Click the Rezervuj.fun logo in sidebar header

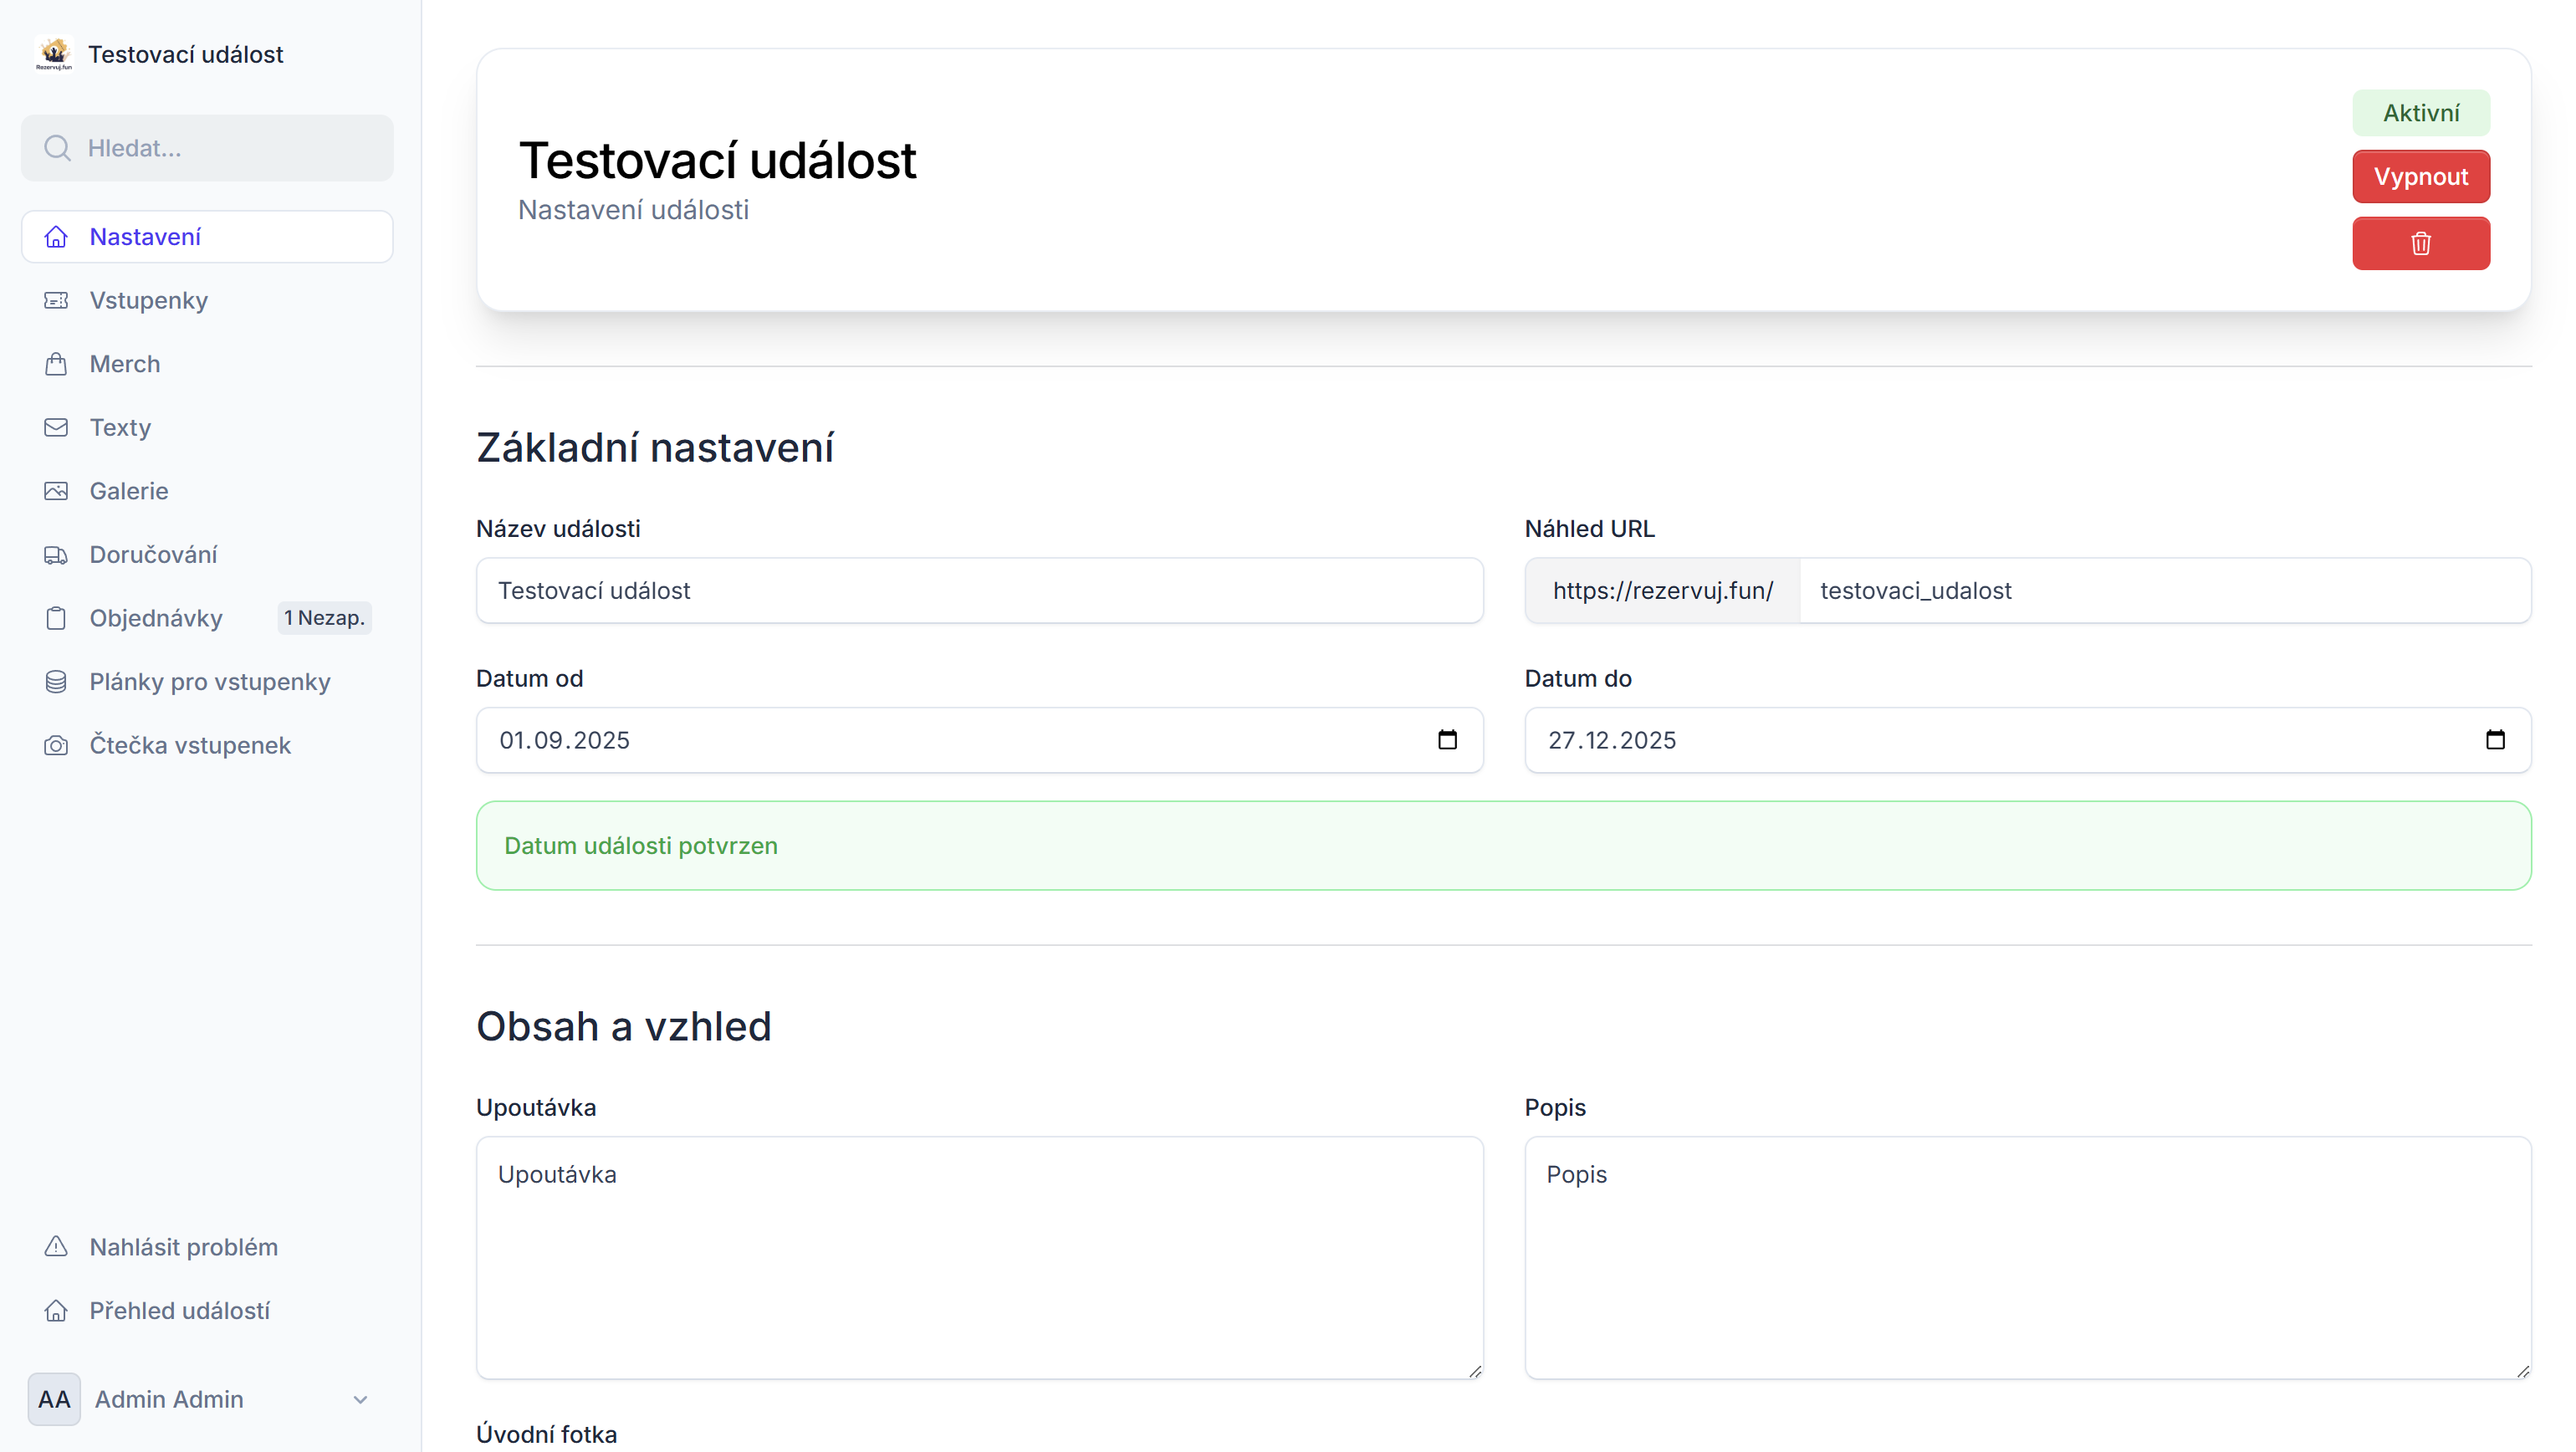[x=54, y=54]
